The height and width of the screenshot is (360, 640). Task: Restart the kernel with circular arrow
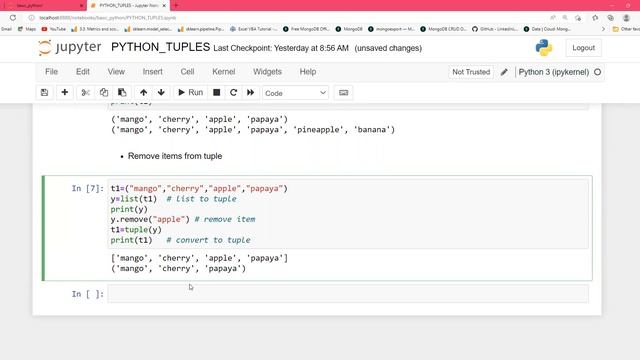click(233, 93)
